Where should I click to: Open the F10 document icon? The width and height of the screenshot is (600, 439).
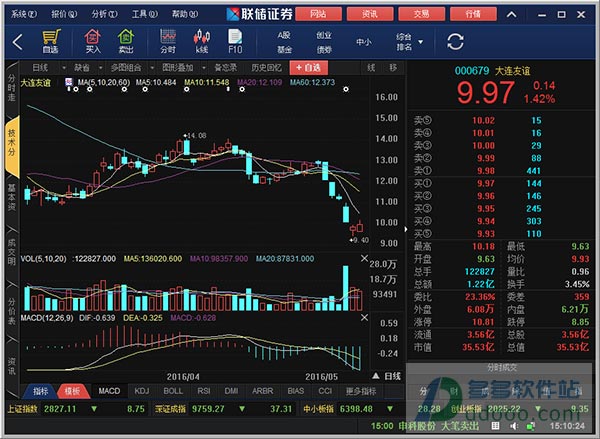click(235, 41)
